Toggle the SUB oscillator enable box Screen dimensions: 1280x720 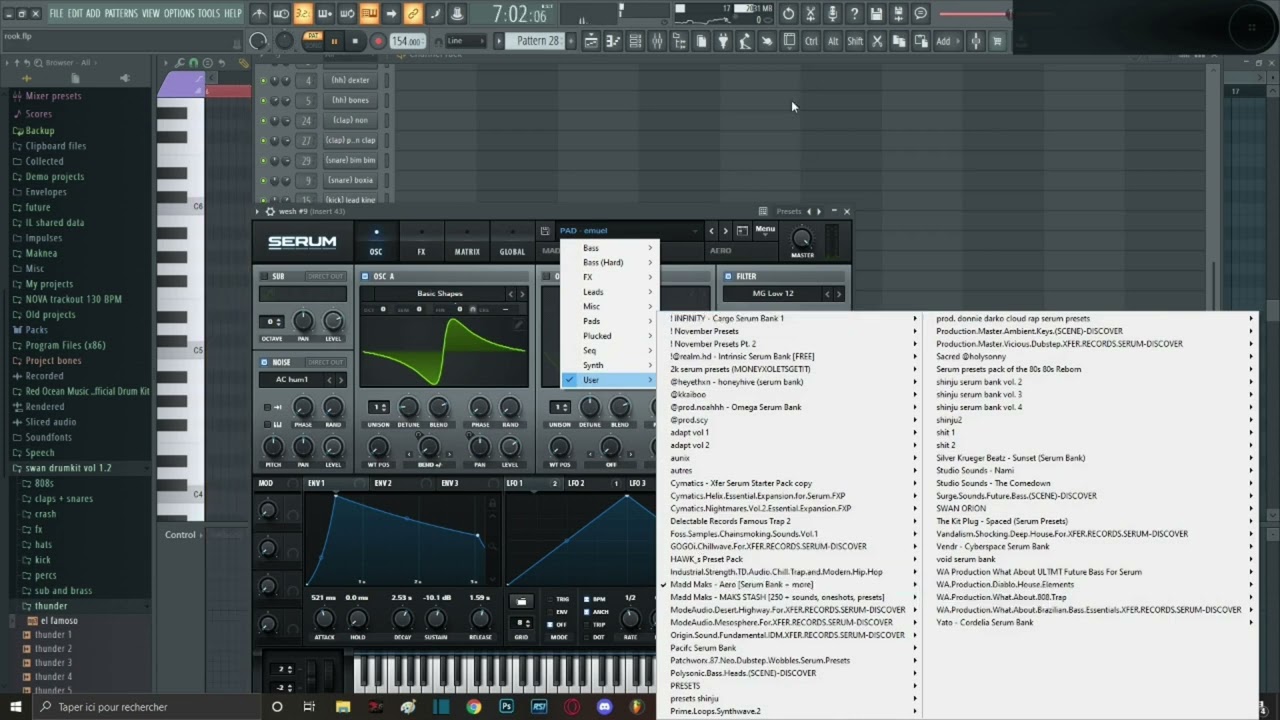[264, 277]
